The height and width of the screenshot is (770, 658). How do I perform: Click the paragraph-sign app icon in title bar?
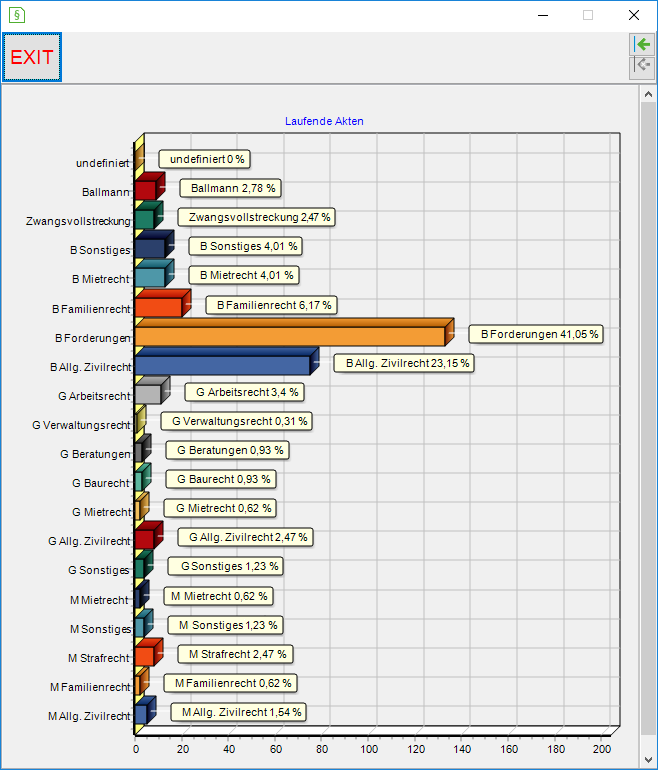[17, 15]
